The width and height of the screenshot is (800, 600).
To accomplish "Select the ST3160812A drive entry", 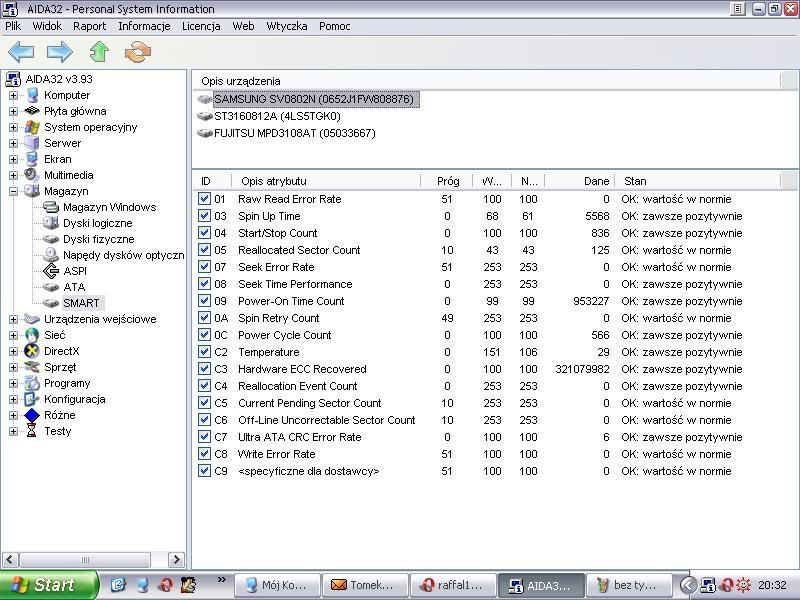I will (x=277, y=116).
